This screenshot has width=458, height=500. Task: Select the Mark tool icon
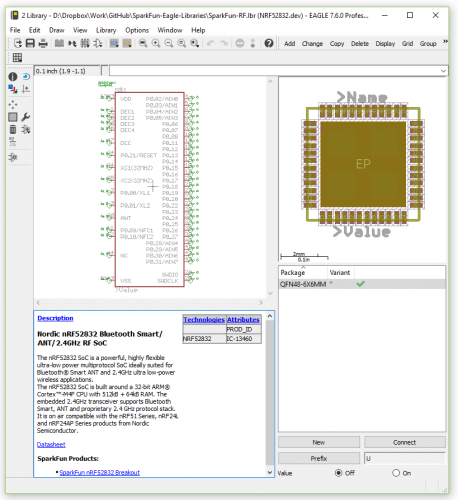point(26,89)
